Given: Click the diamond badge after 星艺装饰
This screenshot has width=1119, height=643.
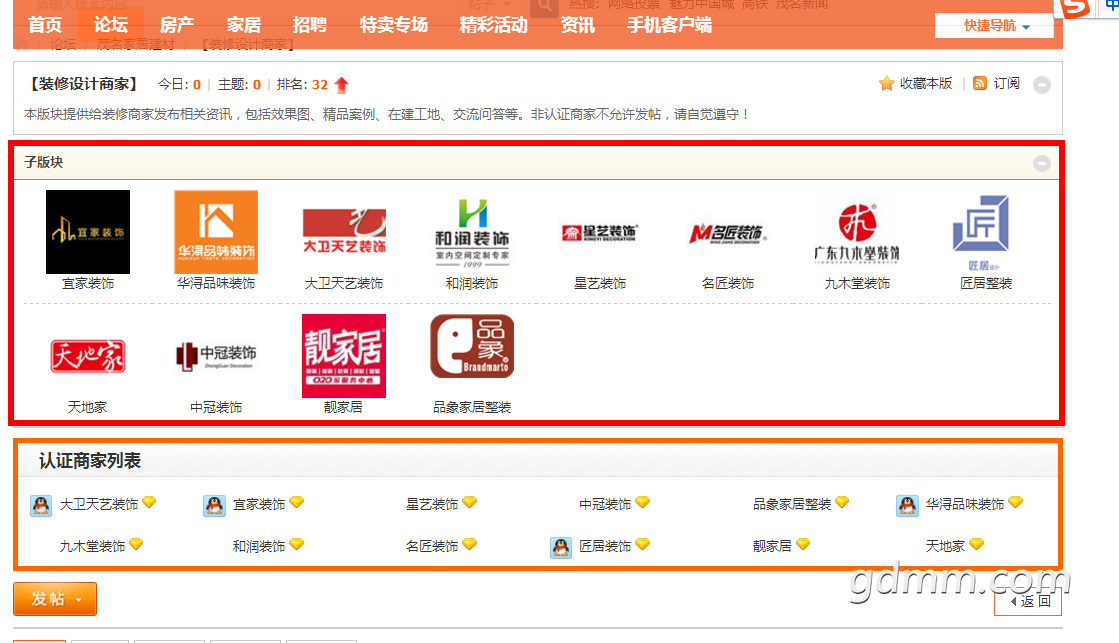Looking at the screenshot, I should [470, 502].
